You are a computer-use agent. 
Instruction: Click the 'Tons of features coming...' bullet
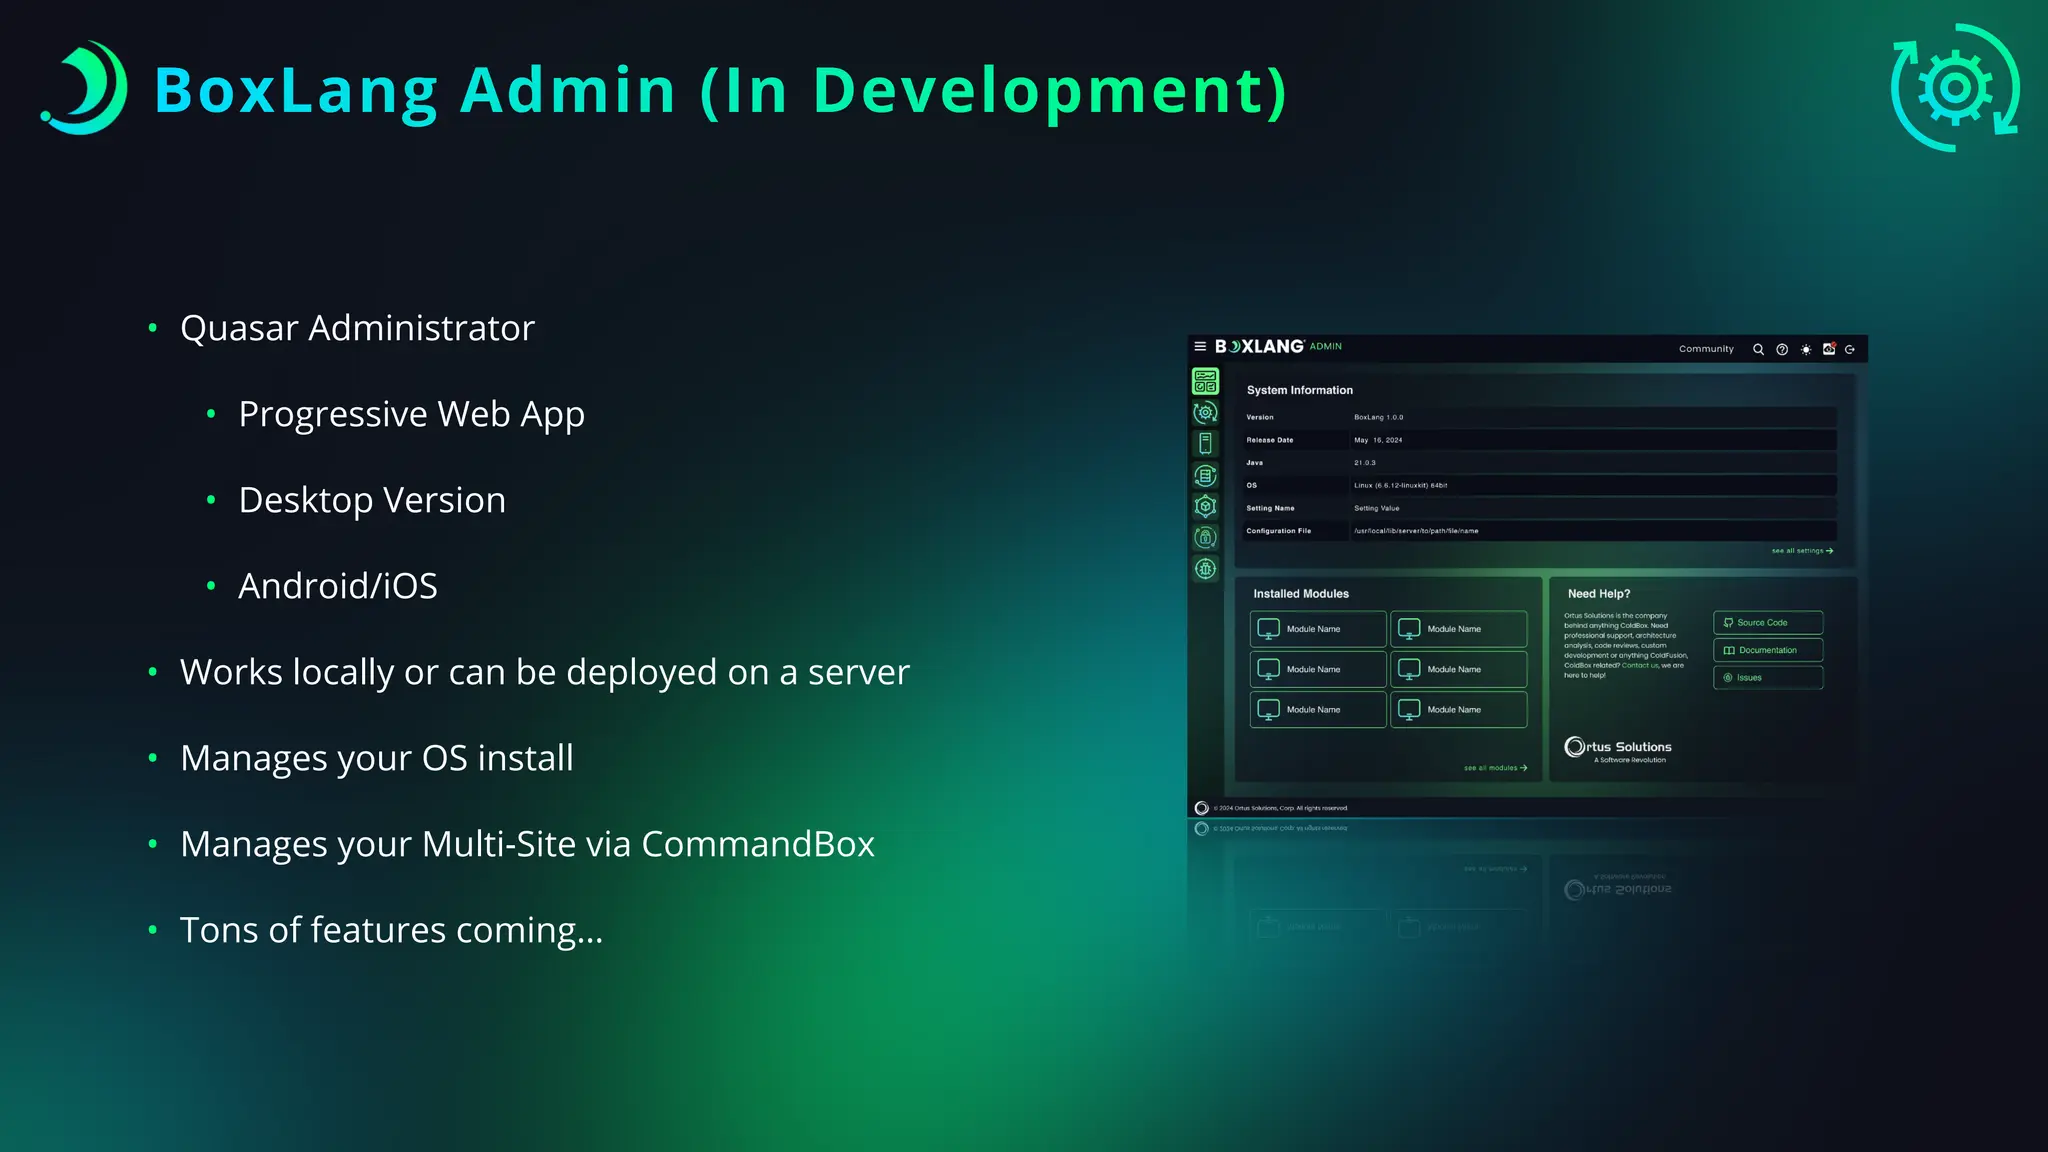tap(391, 930)
